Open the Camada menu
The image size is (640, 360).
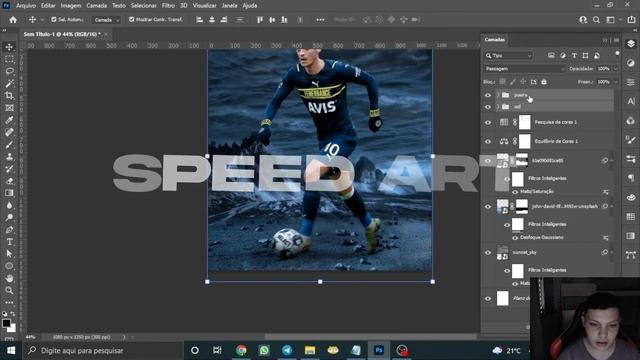click(96, 6)
